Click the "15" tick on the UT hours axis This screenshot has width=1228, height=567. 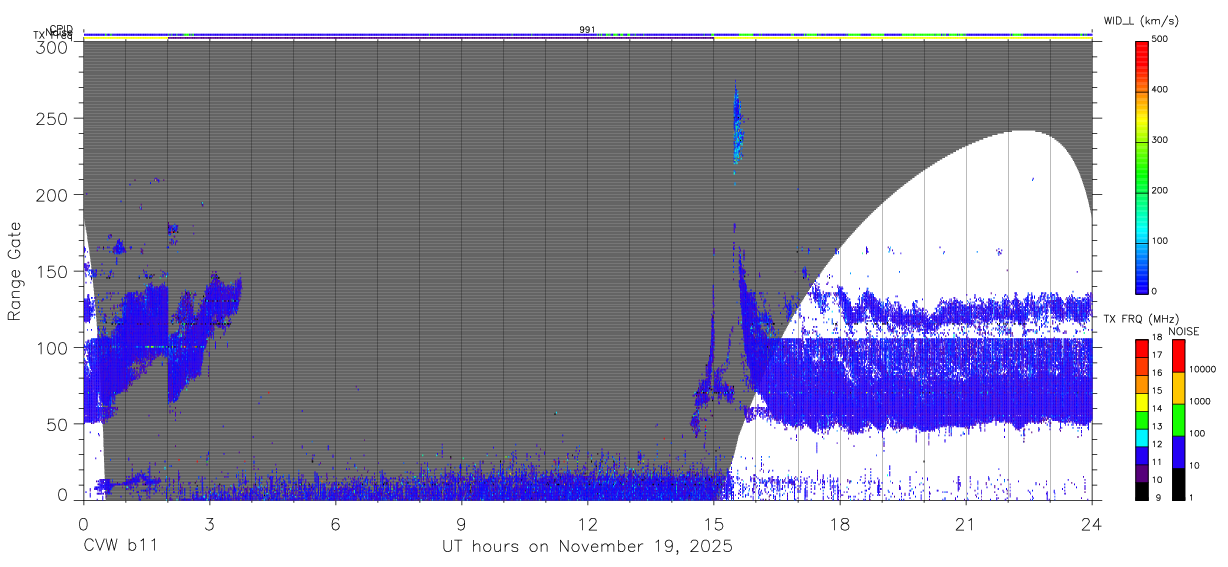click(713, 523)
